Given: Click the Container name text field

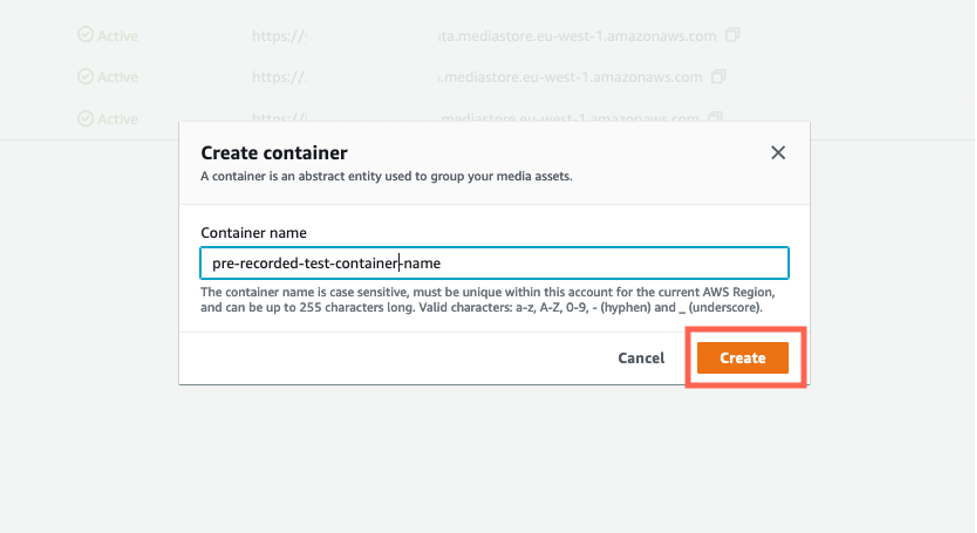Looking at the screenshot, I should pos(494,264).
